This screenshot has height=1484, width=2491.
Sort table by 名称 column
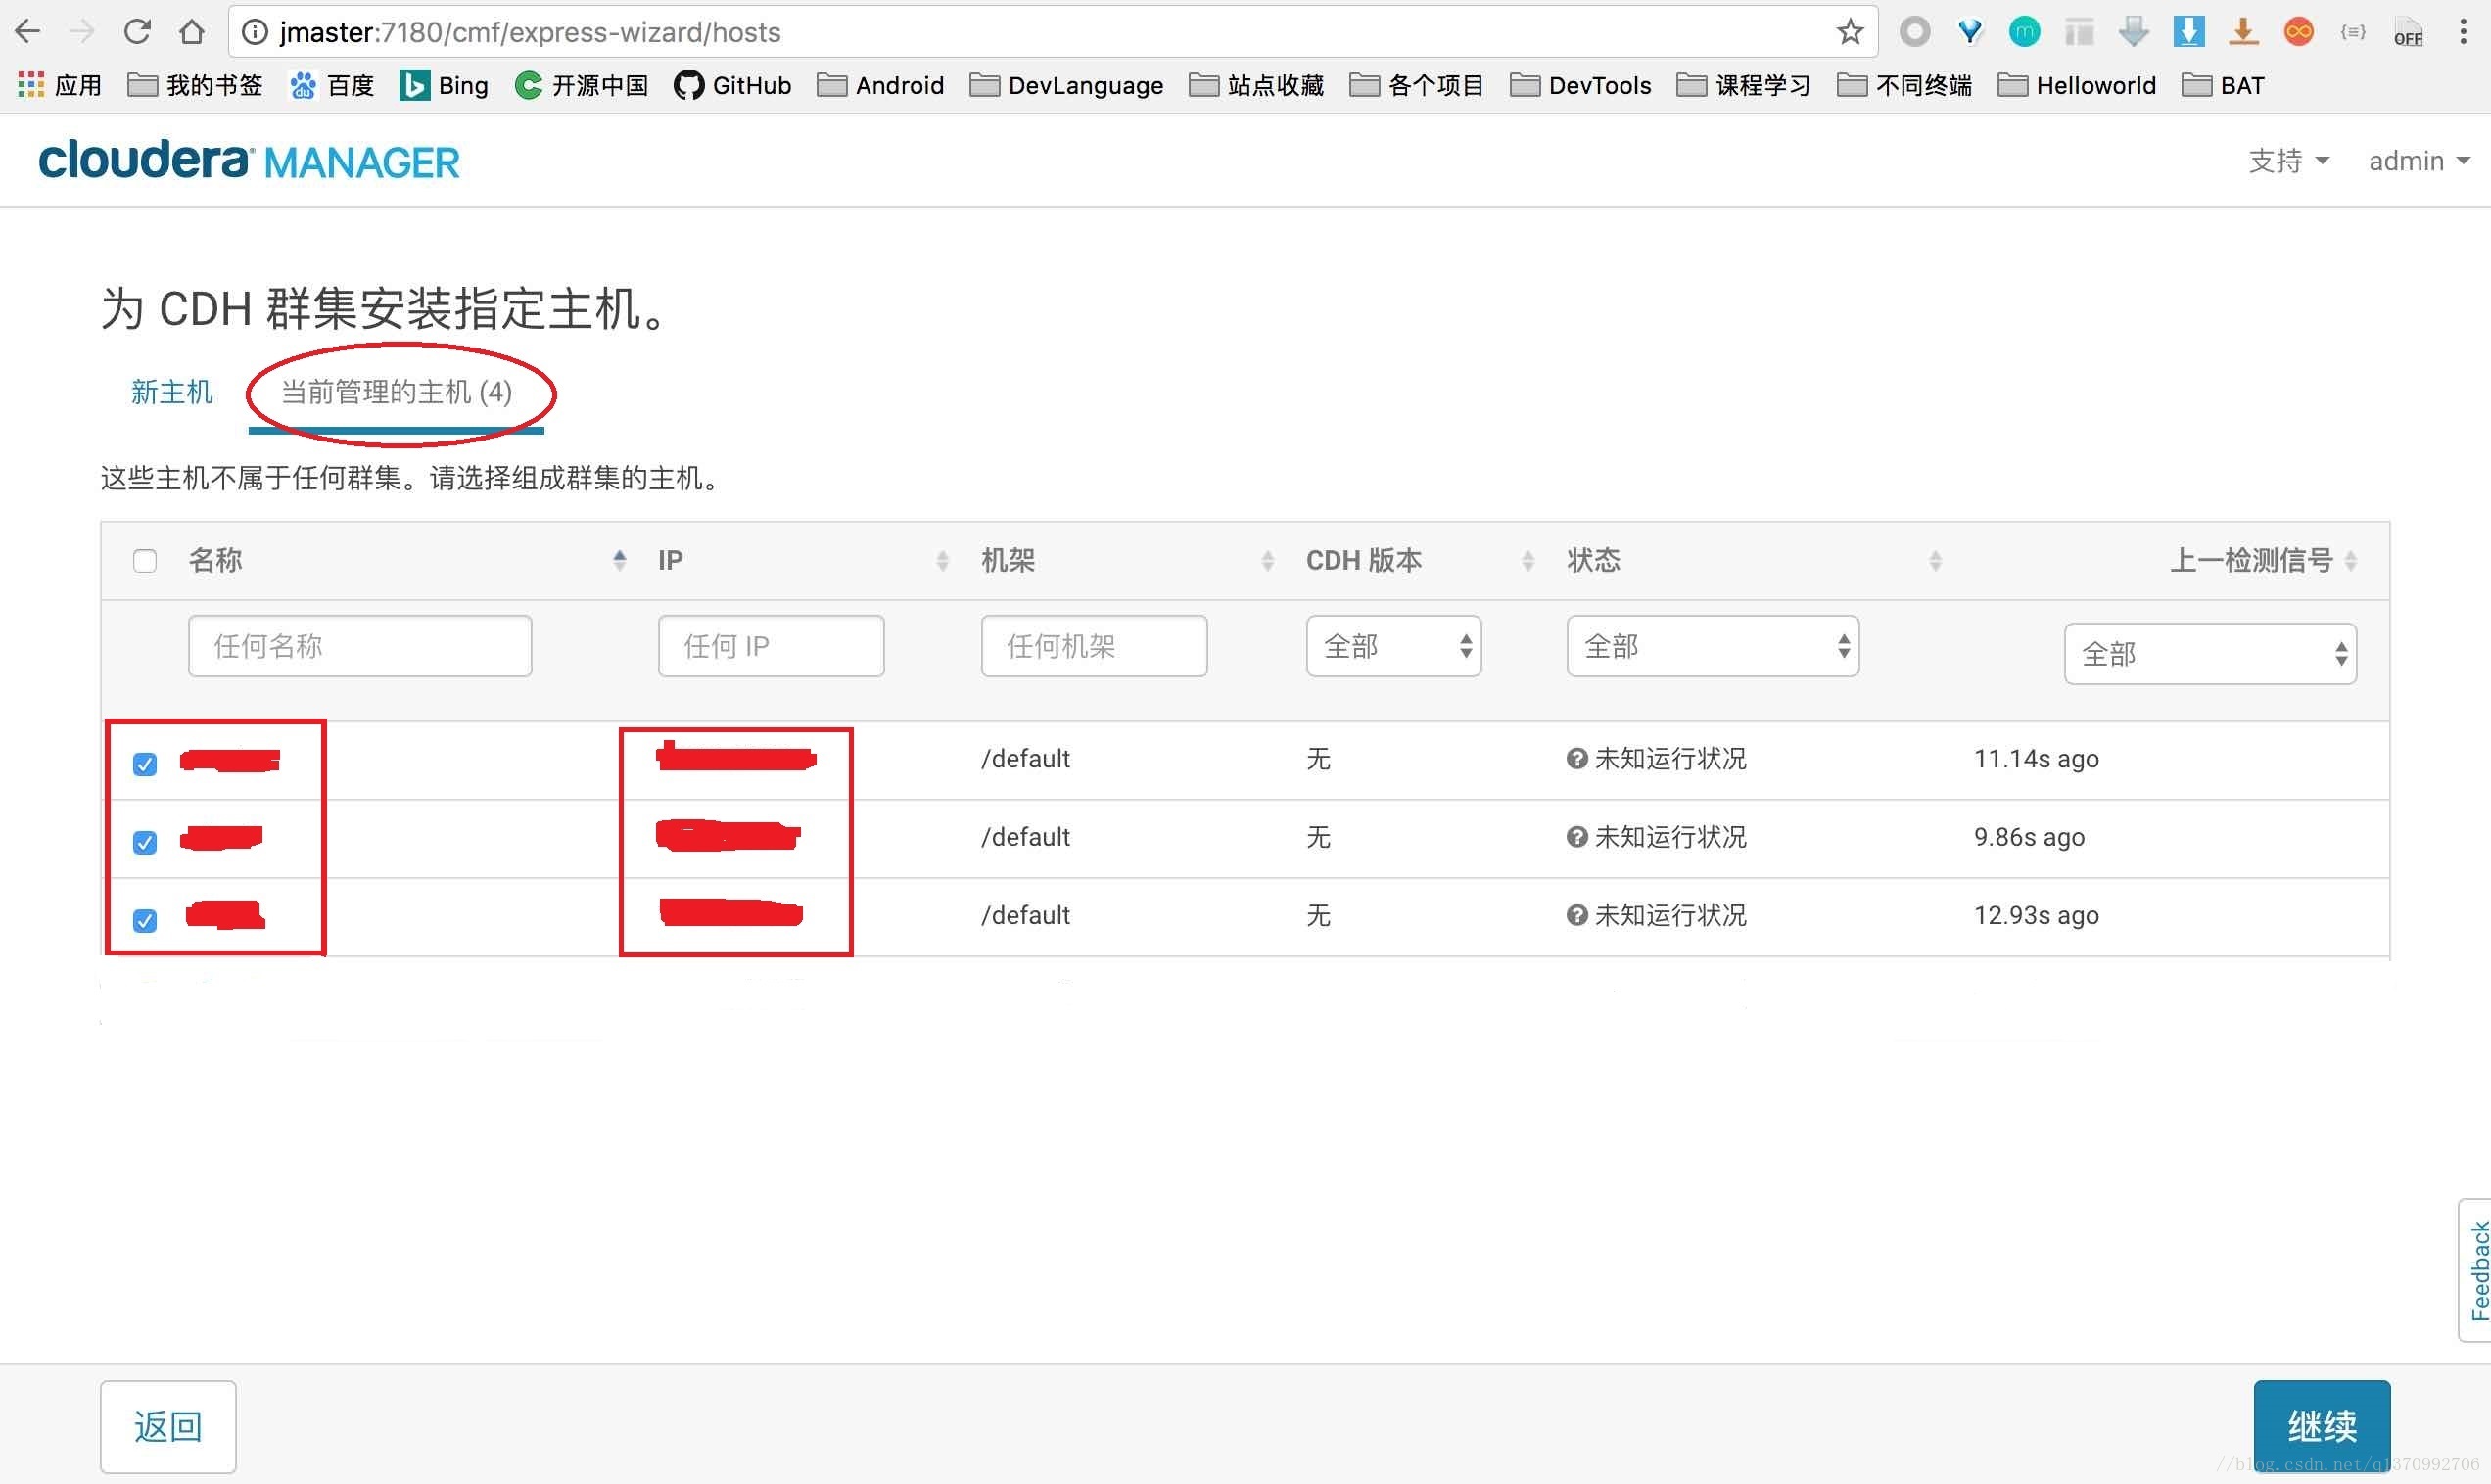click(619, 561)
